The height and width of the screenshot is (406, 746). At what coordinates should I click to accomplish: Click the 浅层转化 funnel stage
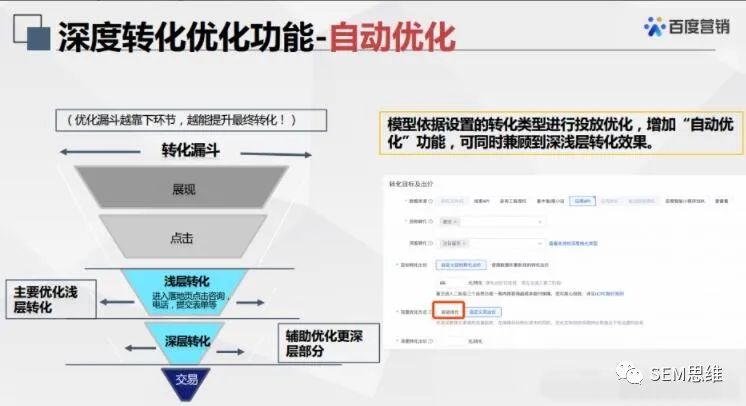[186, 292]
